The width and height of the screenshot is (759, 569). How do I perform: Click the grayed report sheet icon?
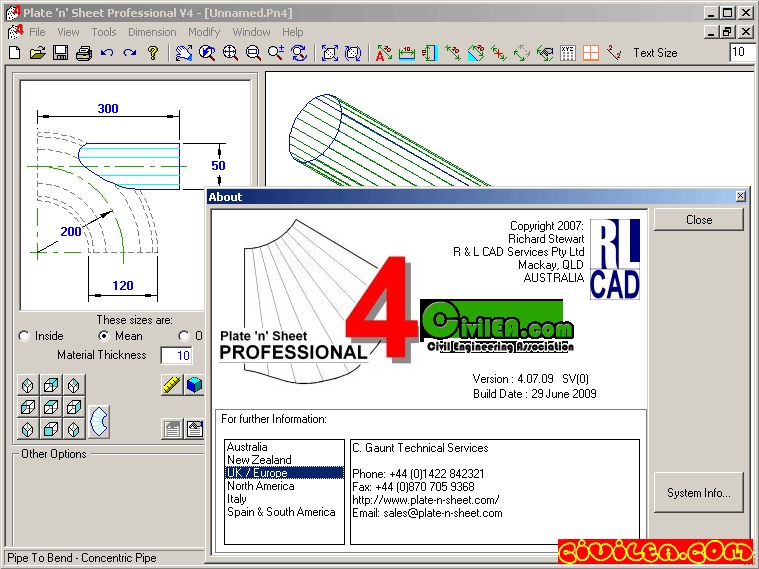172,429
